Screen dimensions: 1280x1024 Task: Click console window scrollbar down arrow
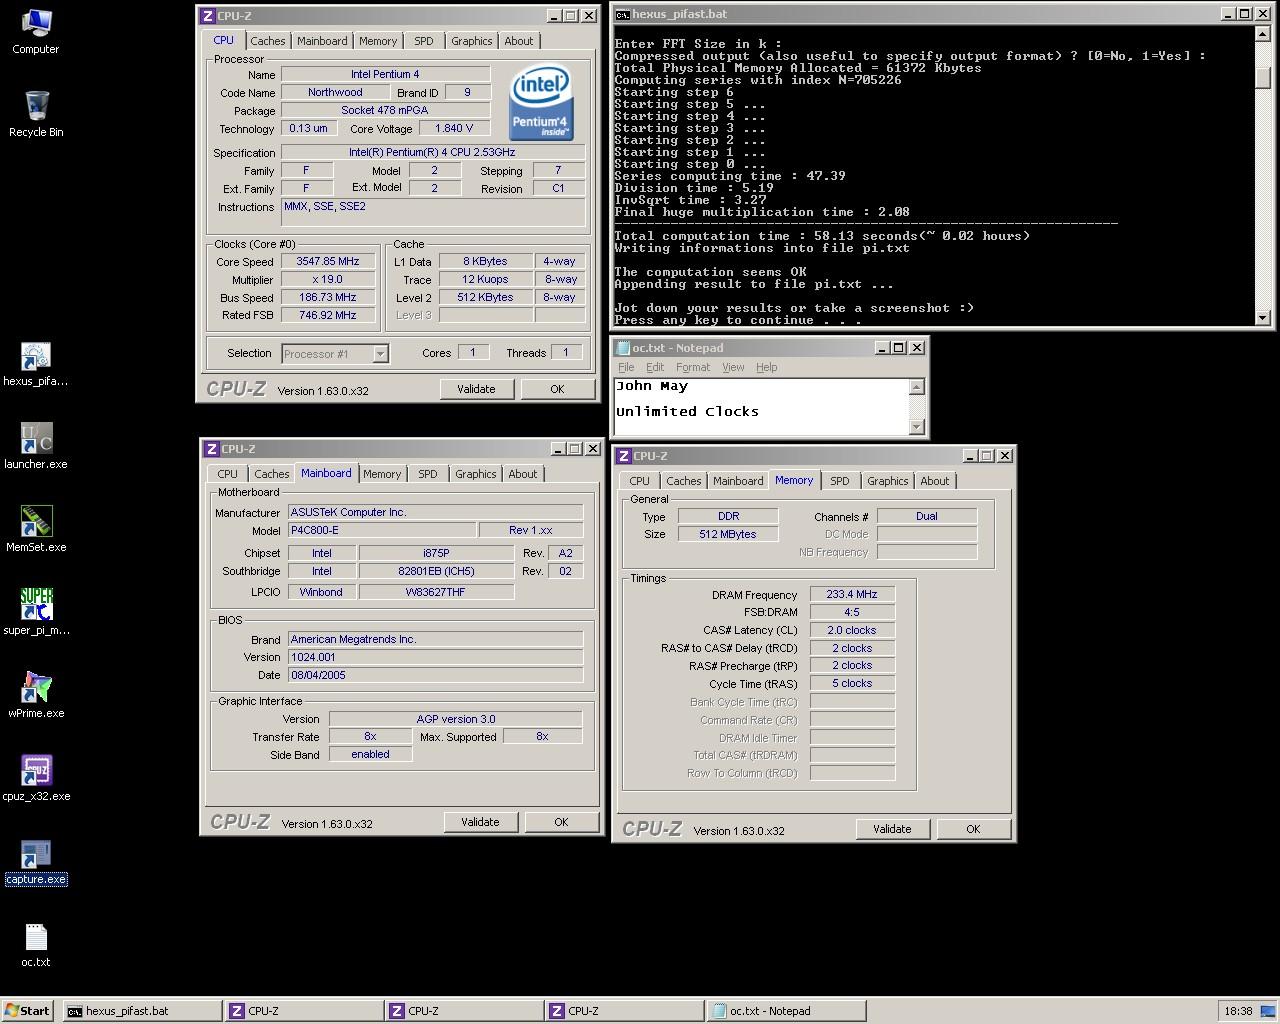point(1262,317)
